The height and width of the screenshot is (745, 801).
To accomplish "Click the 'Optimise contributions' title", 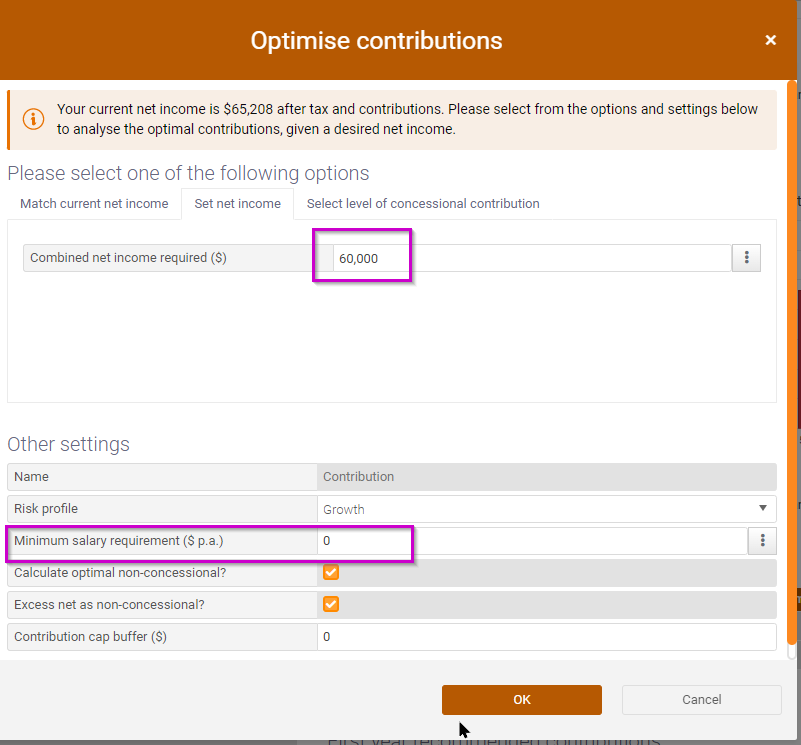I will click(376, 41).
